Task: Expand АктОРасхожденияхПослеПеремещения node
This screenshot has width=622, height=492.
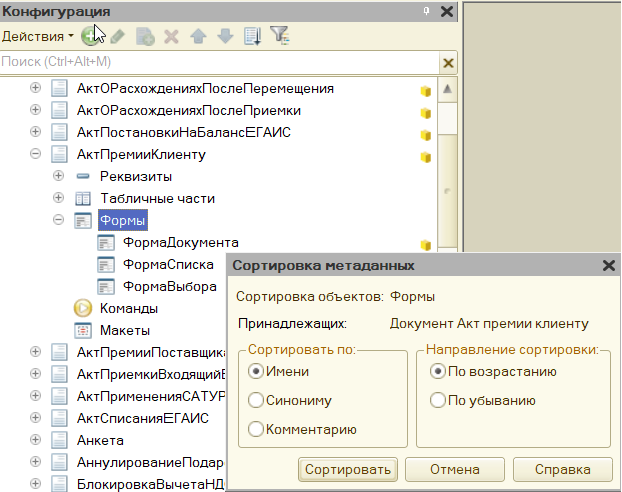Action: (x=35, y=87)
